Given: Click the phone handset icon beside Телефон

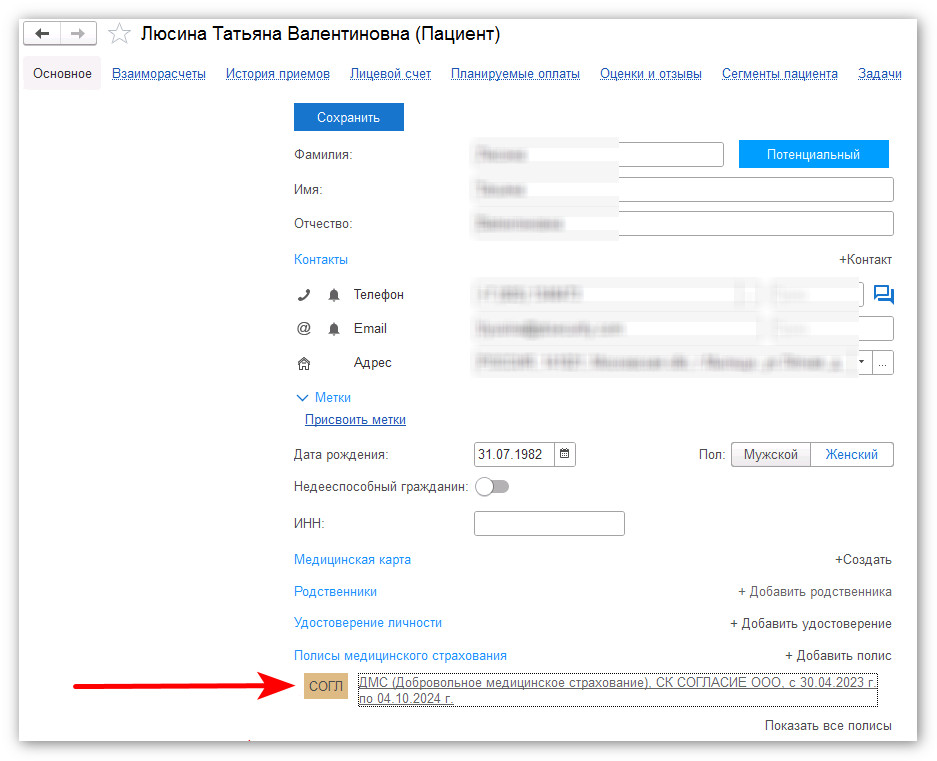Looking at the screenshot, I should (304, 295).
